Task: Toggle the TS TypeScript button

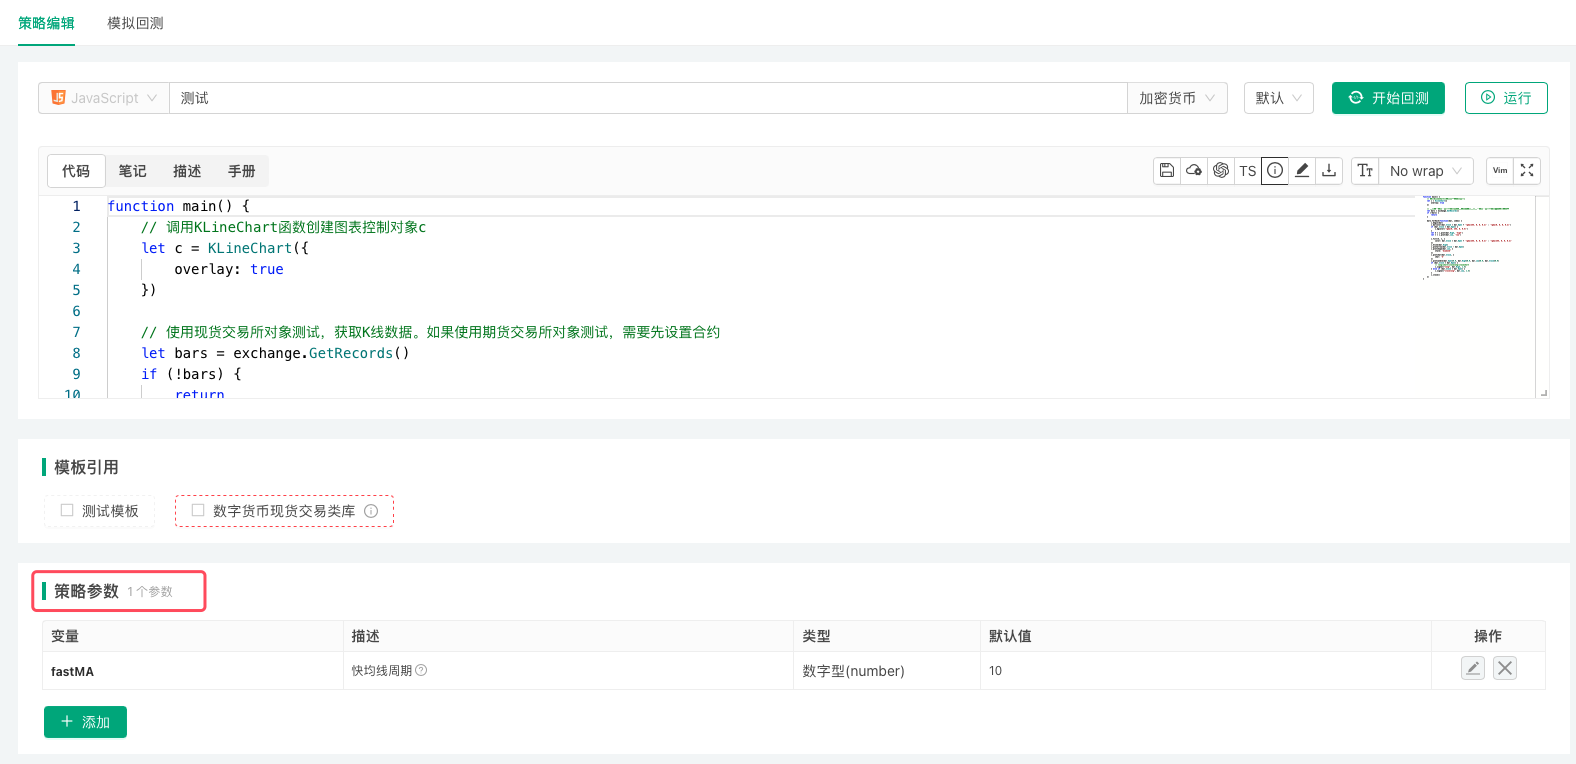Action: point(1248,171)
